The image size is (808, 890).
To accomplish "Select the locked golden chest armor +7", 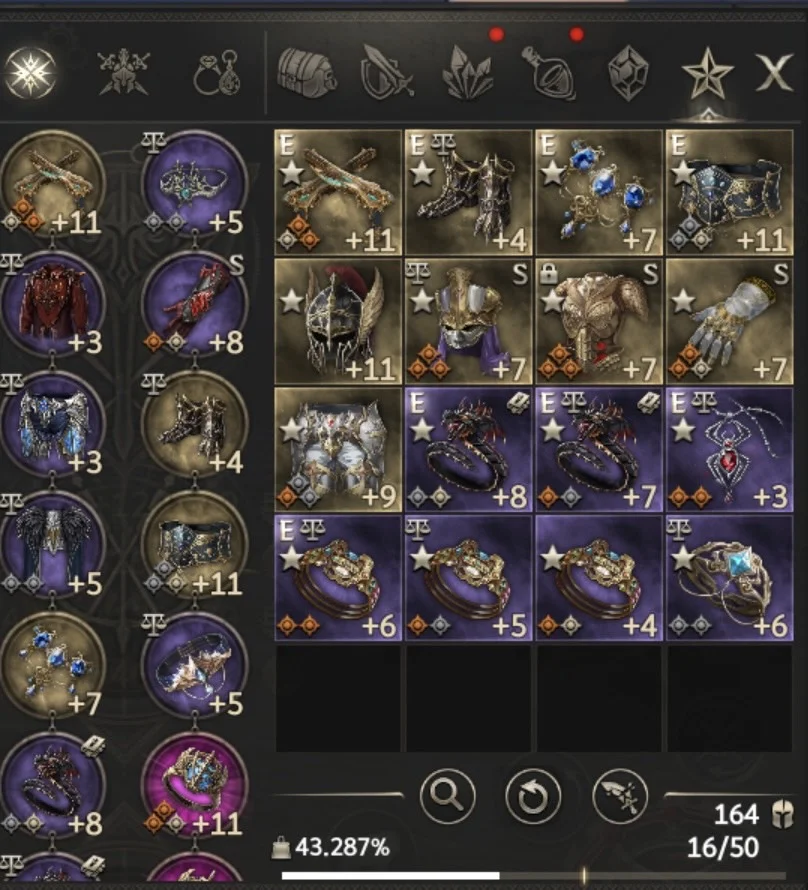I will 599,321.
